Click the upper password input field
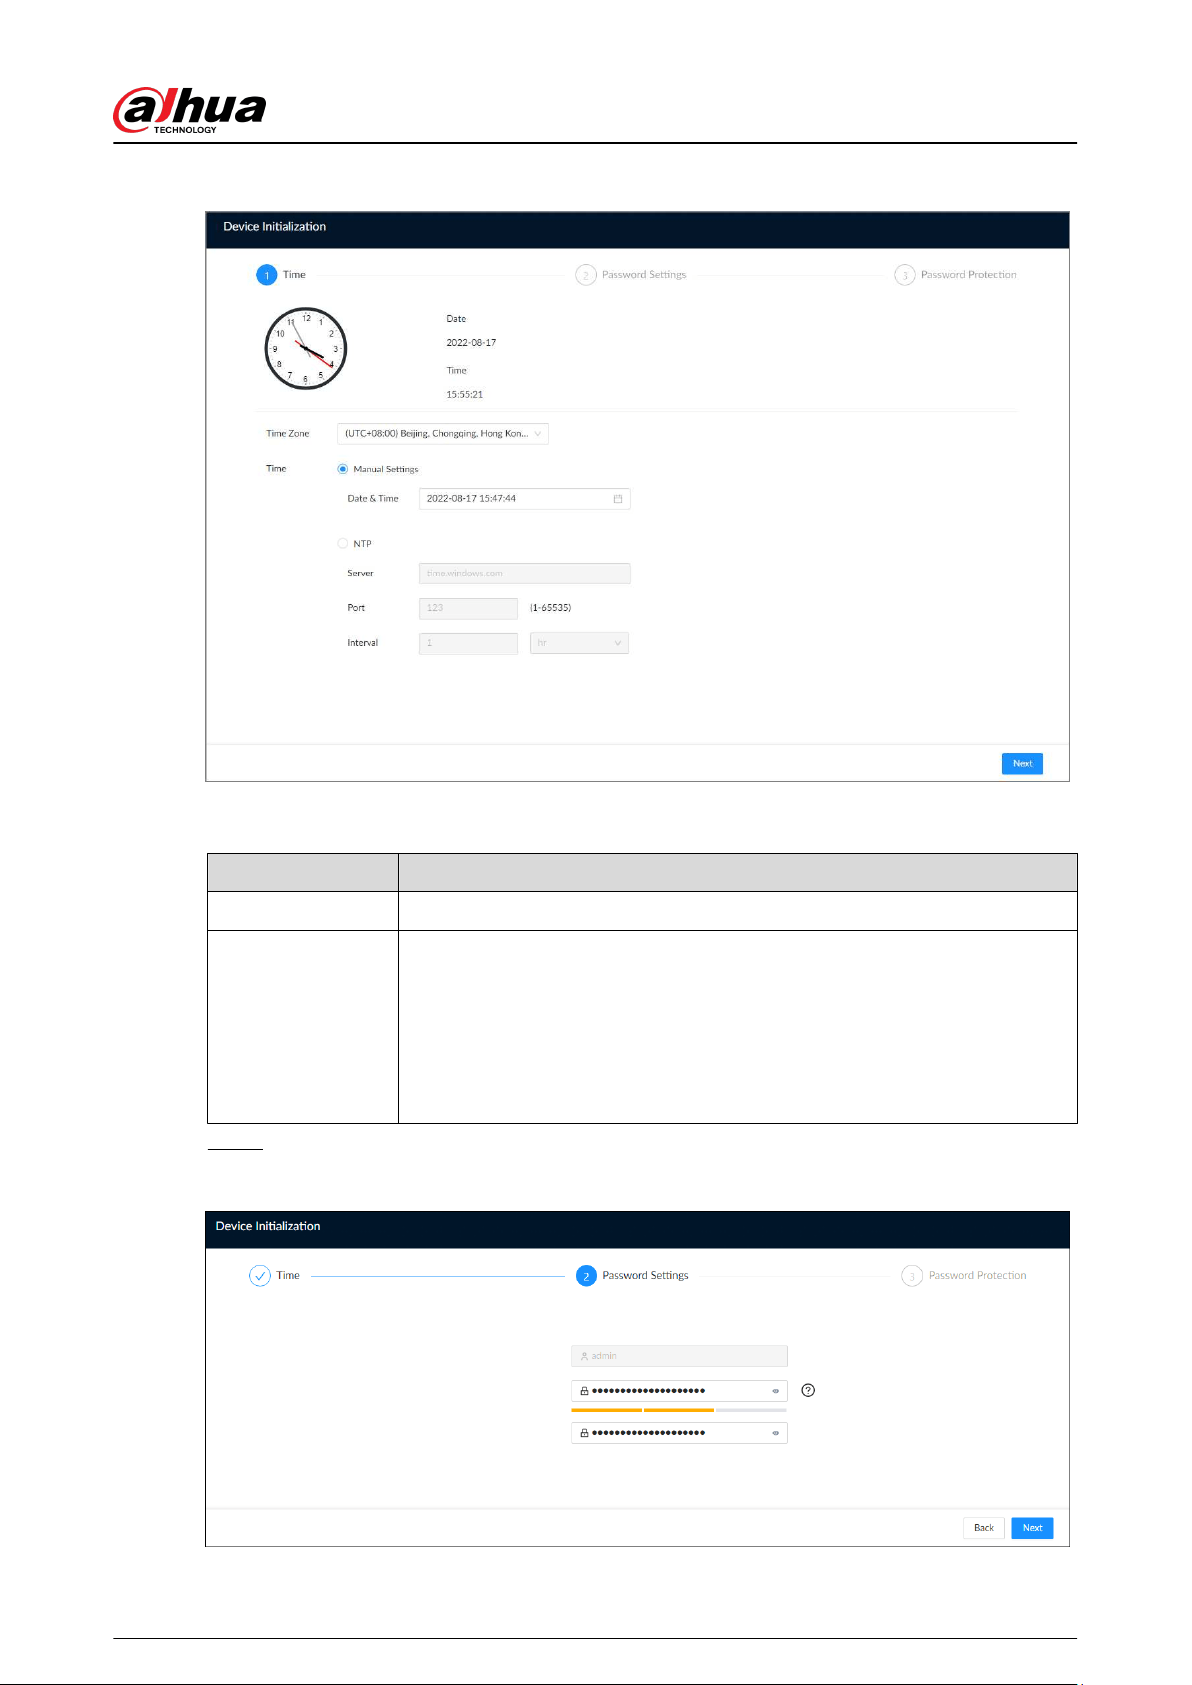This screenshot has height=1685, width=1192. [679, 1391]
